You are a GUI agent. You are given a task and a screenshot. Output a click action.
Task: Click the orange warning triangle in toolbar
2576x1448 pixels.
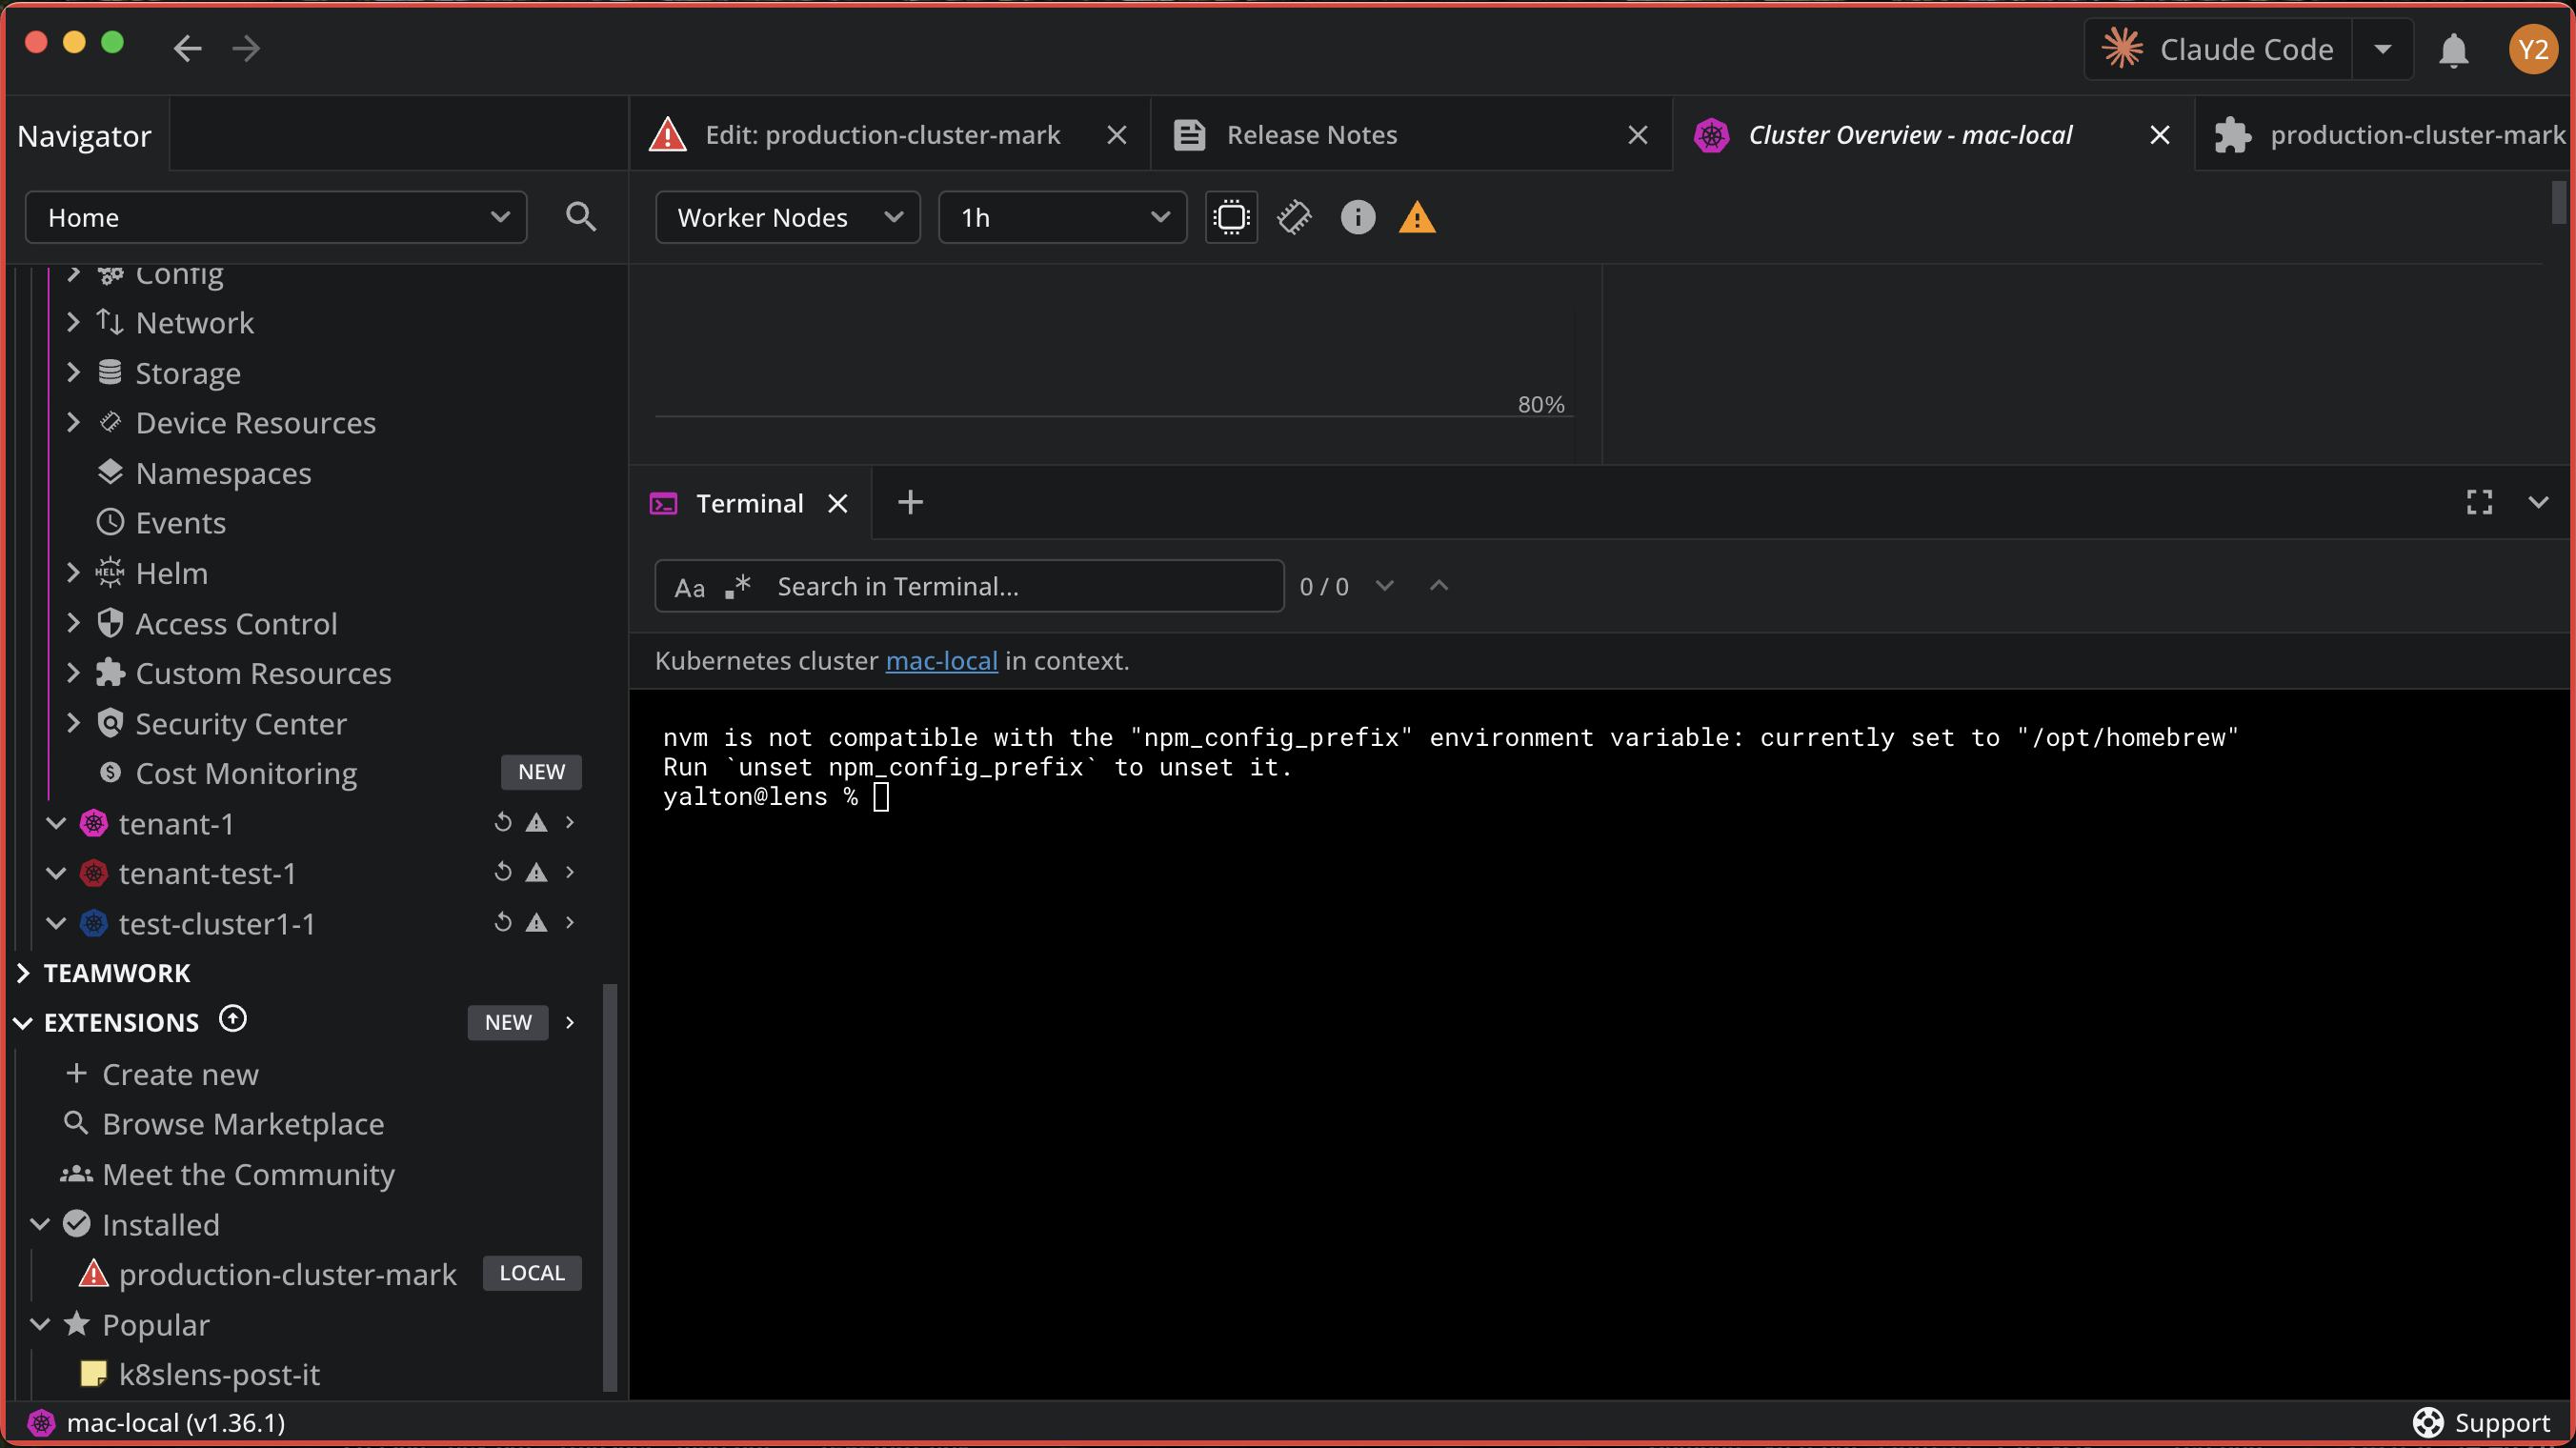click(1417, 217)
